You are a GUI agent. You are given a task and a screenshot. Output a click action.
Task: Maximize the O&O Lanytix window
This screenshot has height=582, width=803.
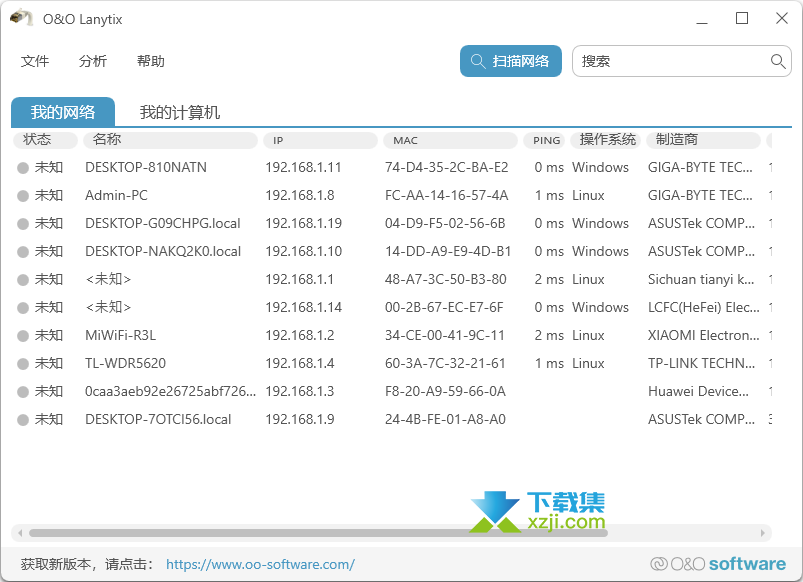click(742, 19)
